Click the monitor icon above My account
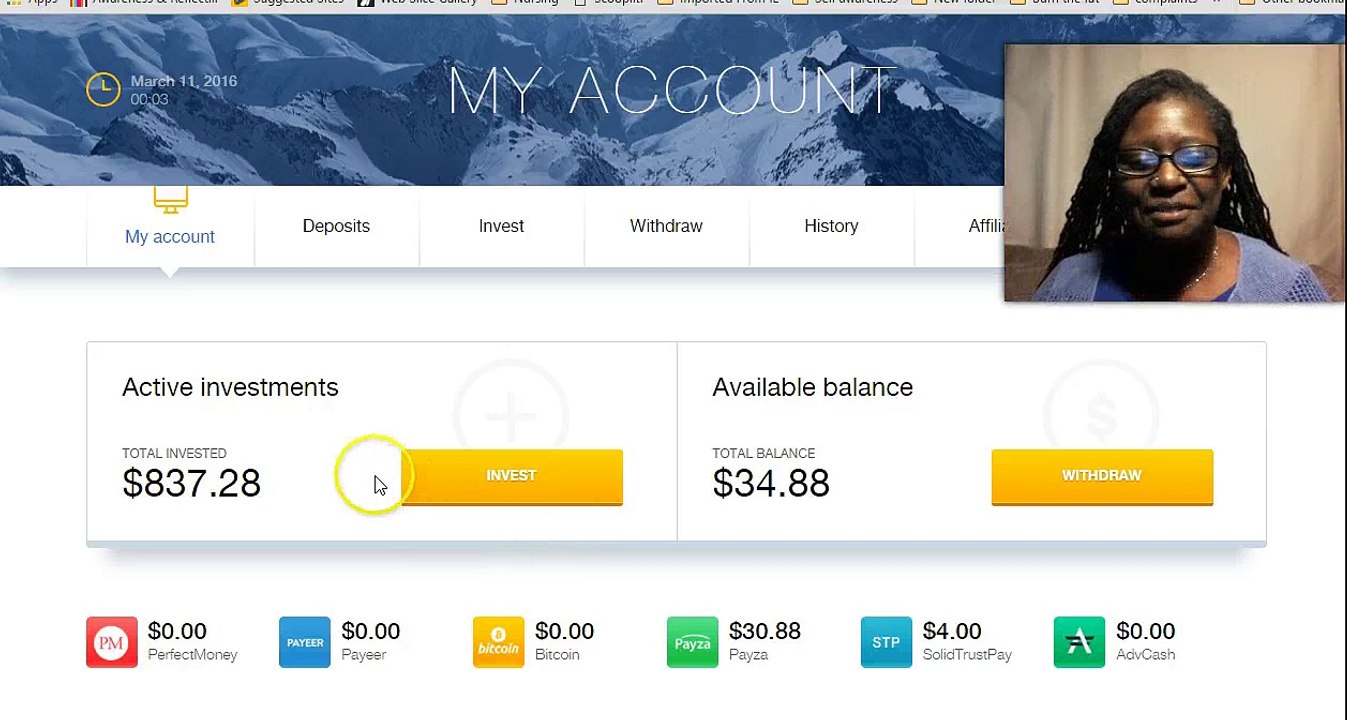 click(x=170, y=200)
